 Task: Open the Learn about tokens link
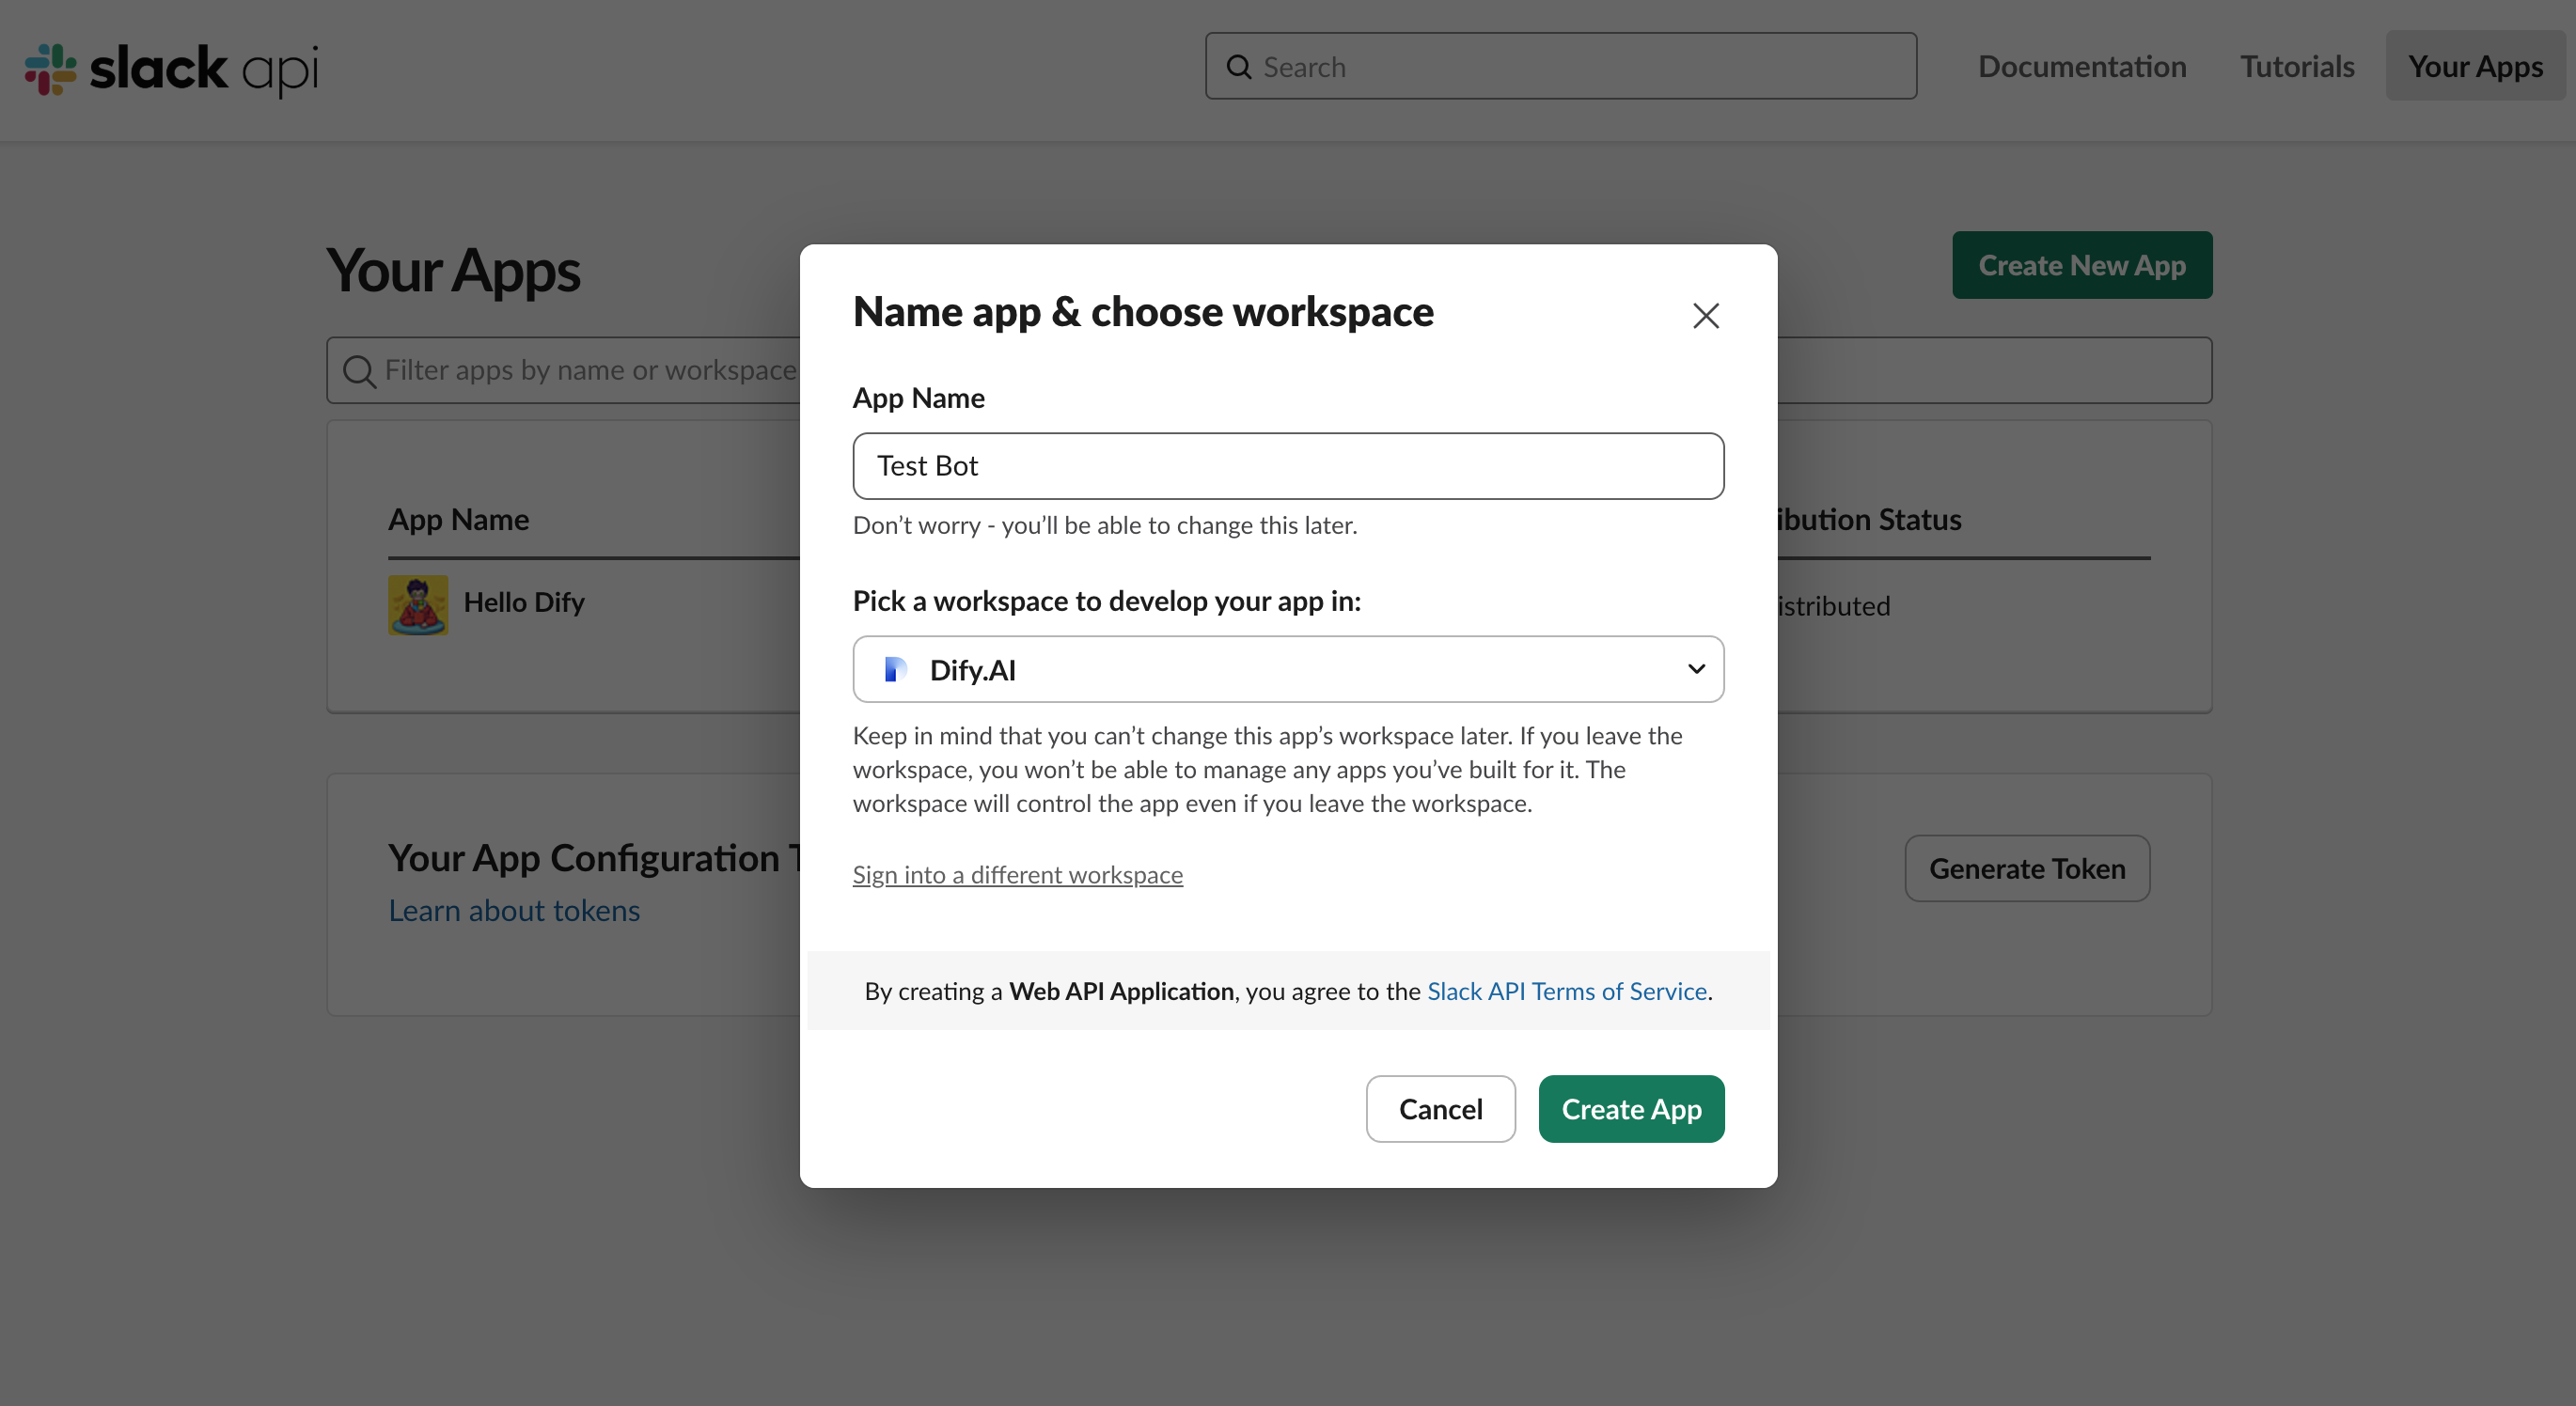pos(514,910)
